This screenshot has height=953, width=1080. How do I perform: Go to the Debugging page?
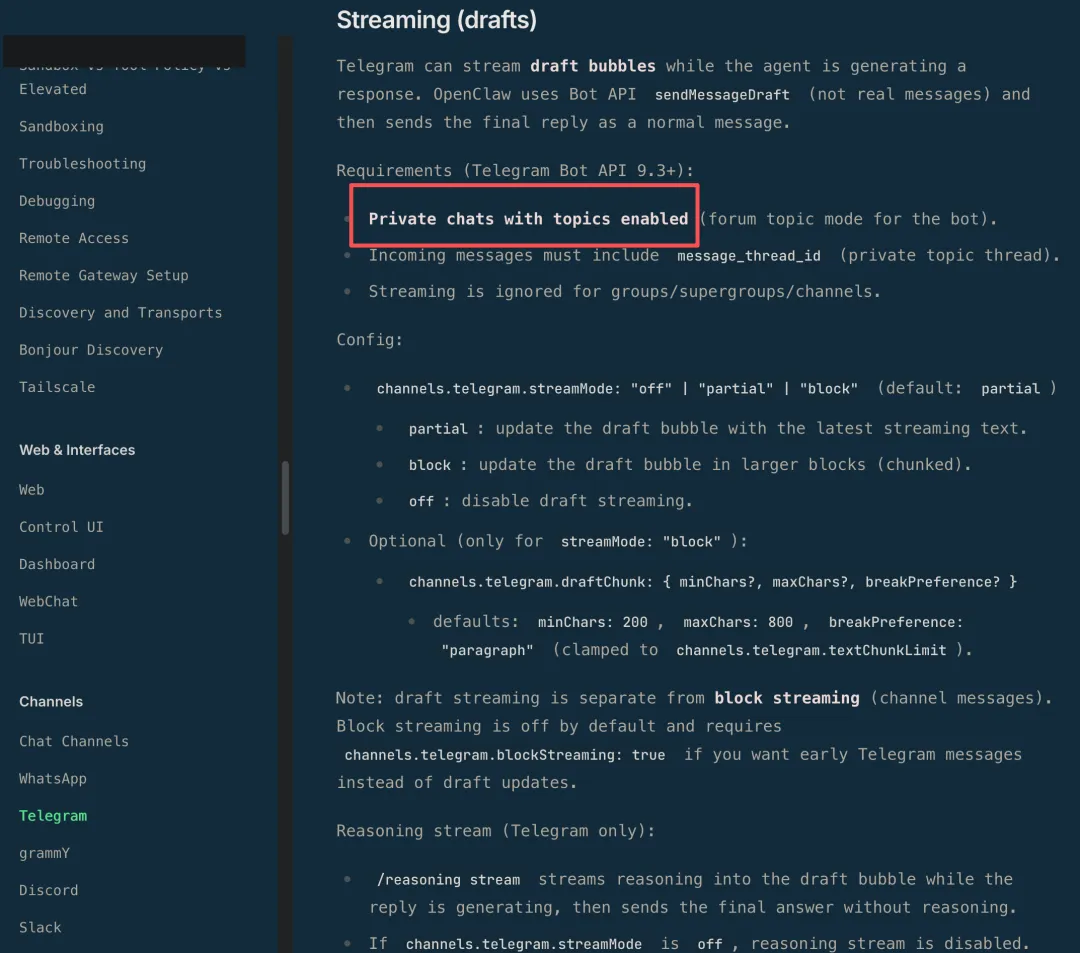[x=56, y=201]
